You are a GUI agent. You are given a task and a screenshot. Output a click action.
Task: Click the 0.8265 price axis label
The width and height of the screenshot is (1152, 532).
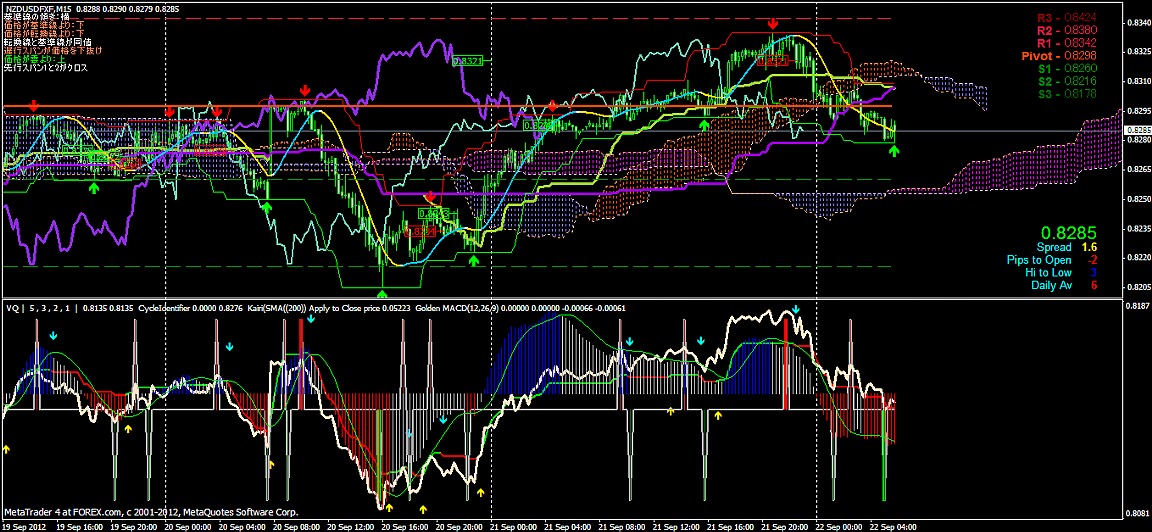[1139, 169]
